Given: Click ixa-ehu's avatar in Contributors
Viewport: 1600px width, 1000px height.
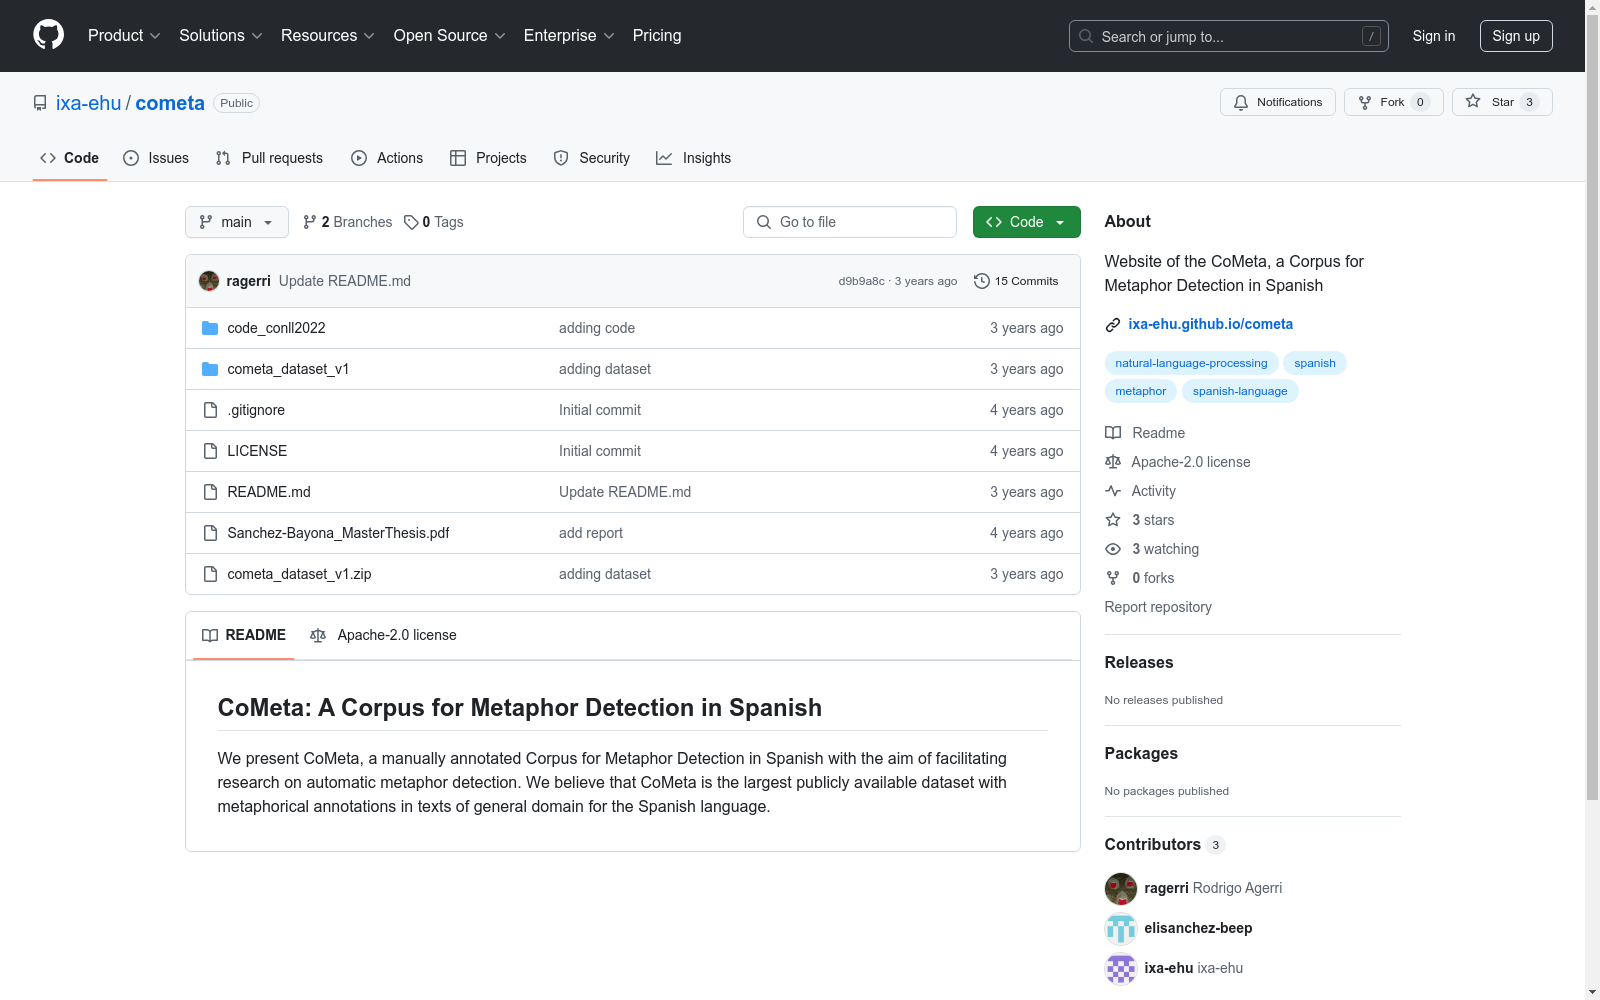Looking at the screenshot, I should (x=1121, y=968).
